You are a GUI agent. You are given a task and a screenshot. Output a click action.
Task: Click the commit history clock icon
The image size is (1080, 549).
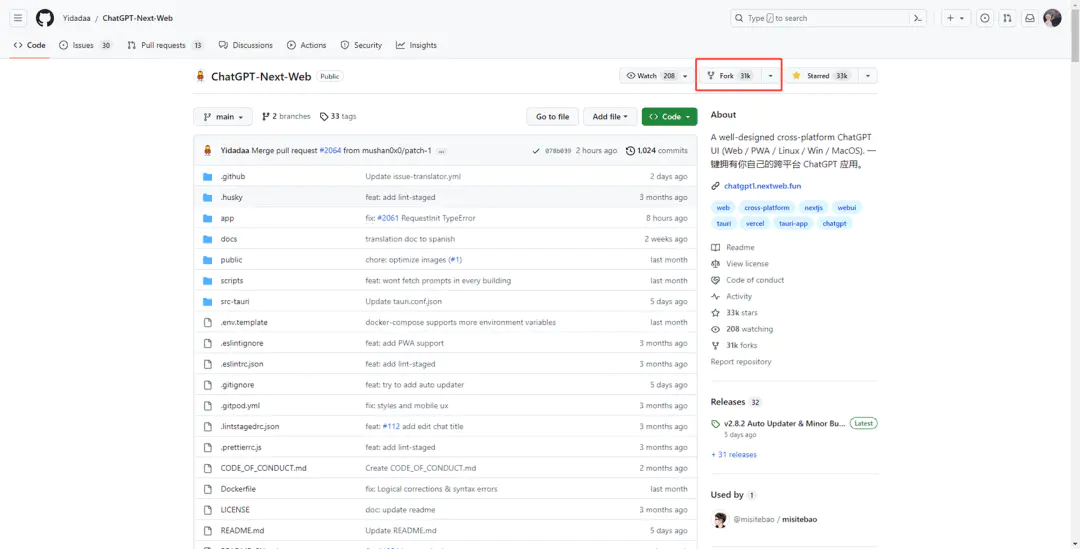click(630, 151)
